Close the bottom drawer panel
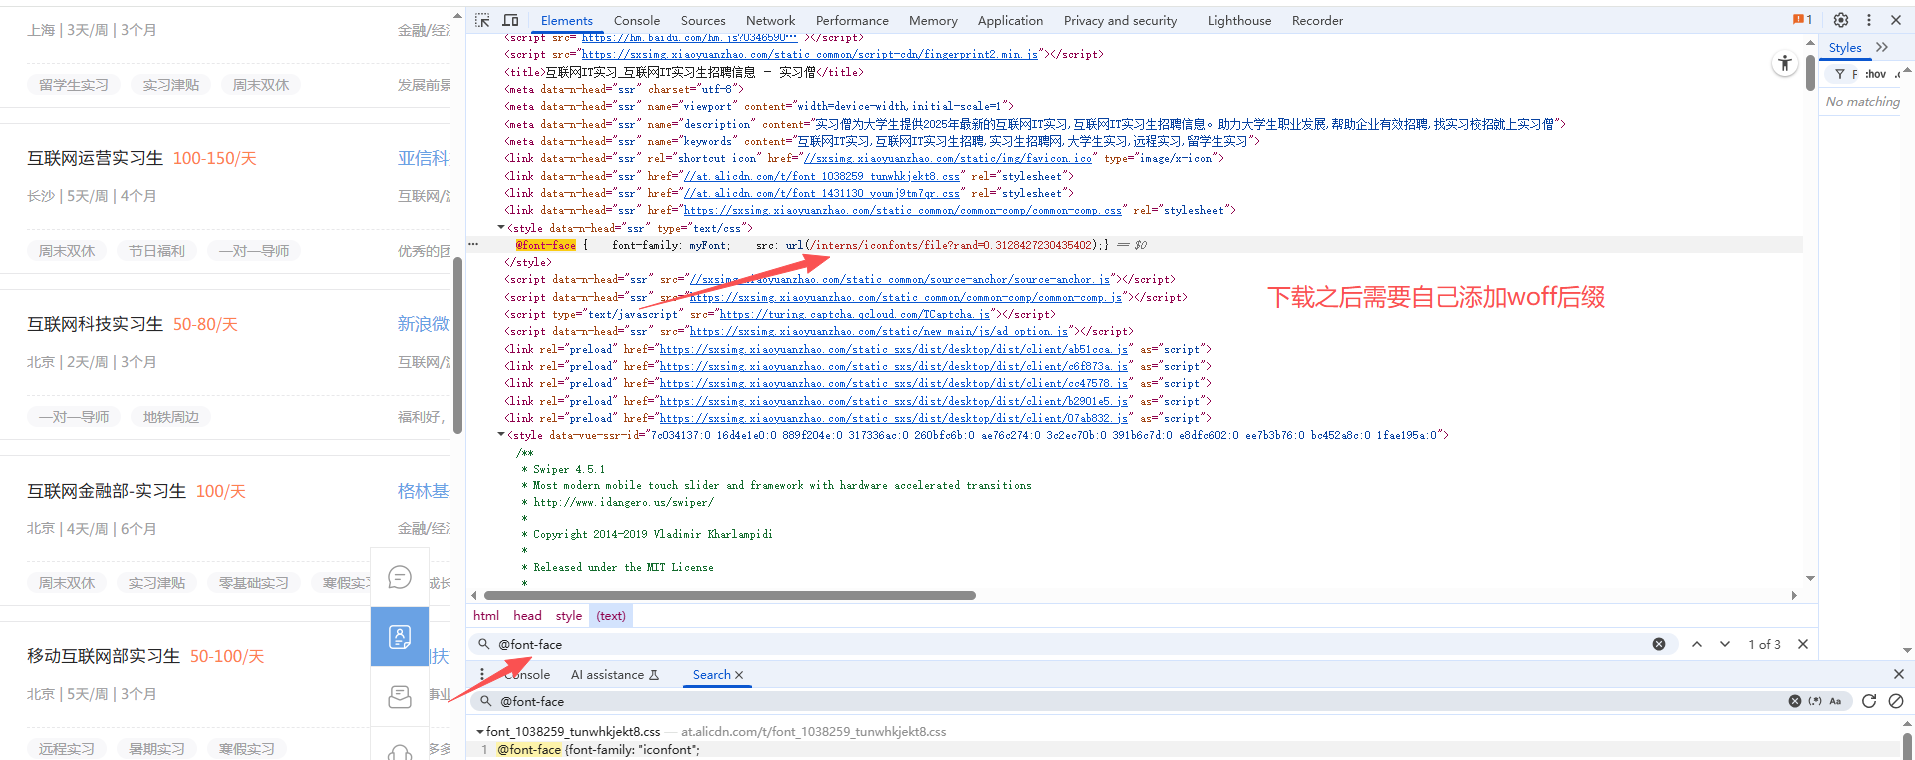1915x760 pixels. [x=1899, y=674]
